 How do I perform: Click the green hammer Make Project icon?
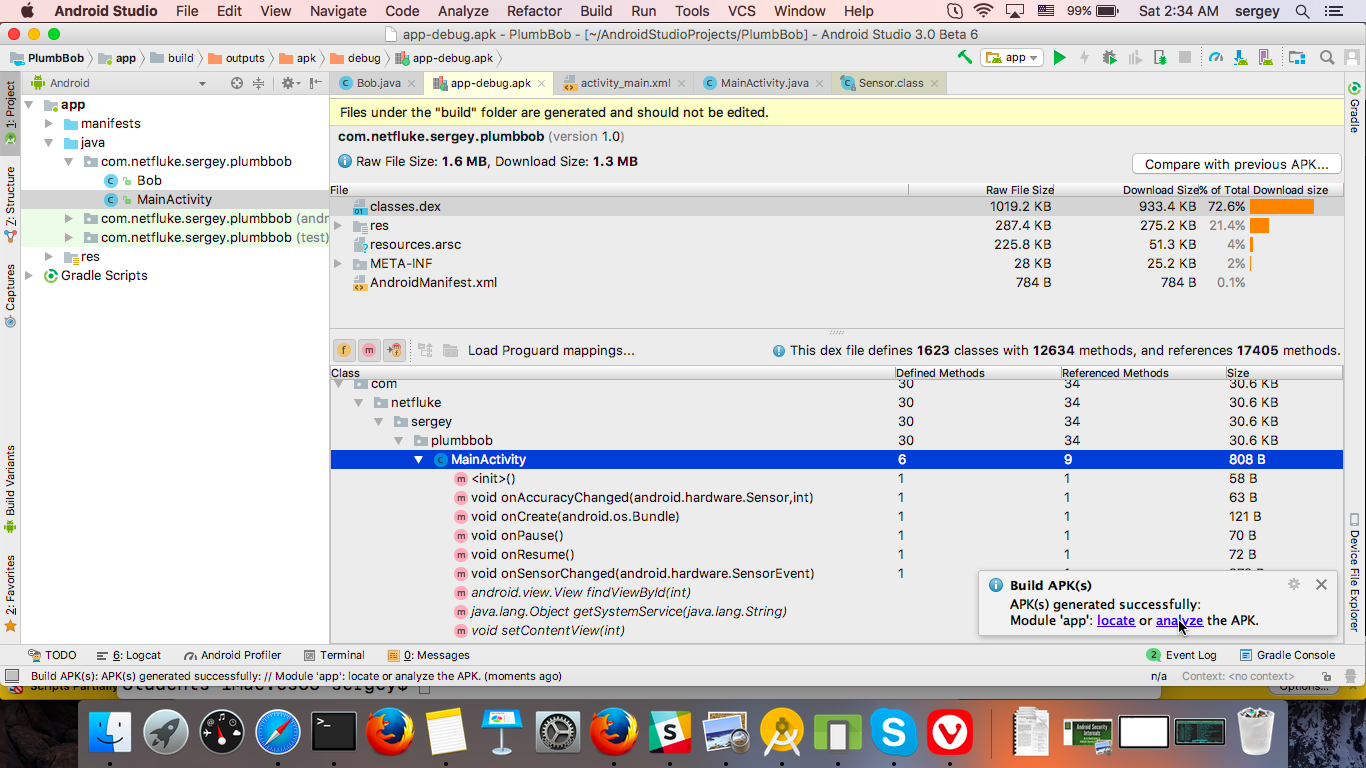pyautogui.click(x=965, y=58)
